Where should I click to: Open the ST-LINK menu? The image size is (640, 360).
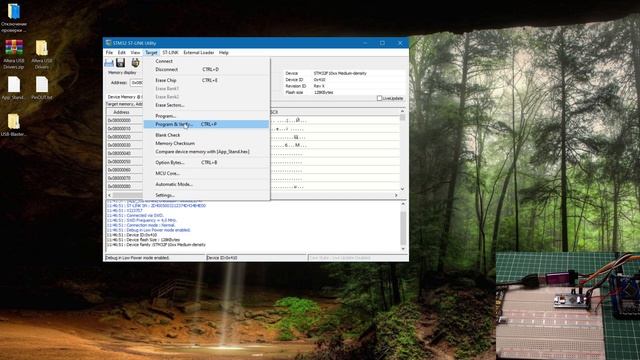pyautogui.click(x=170, y=53)
